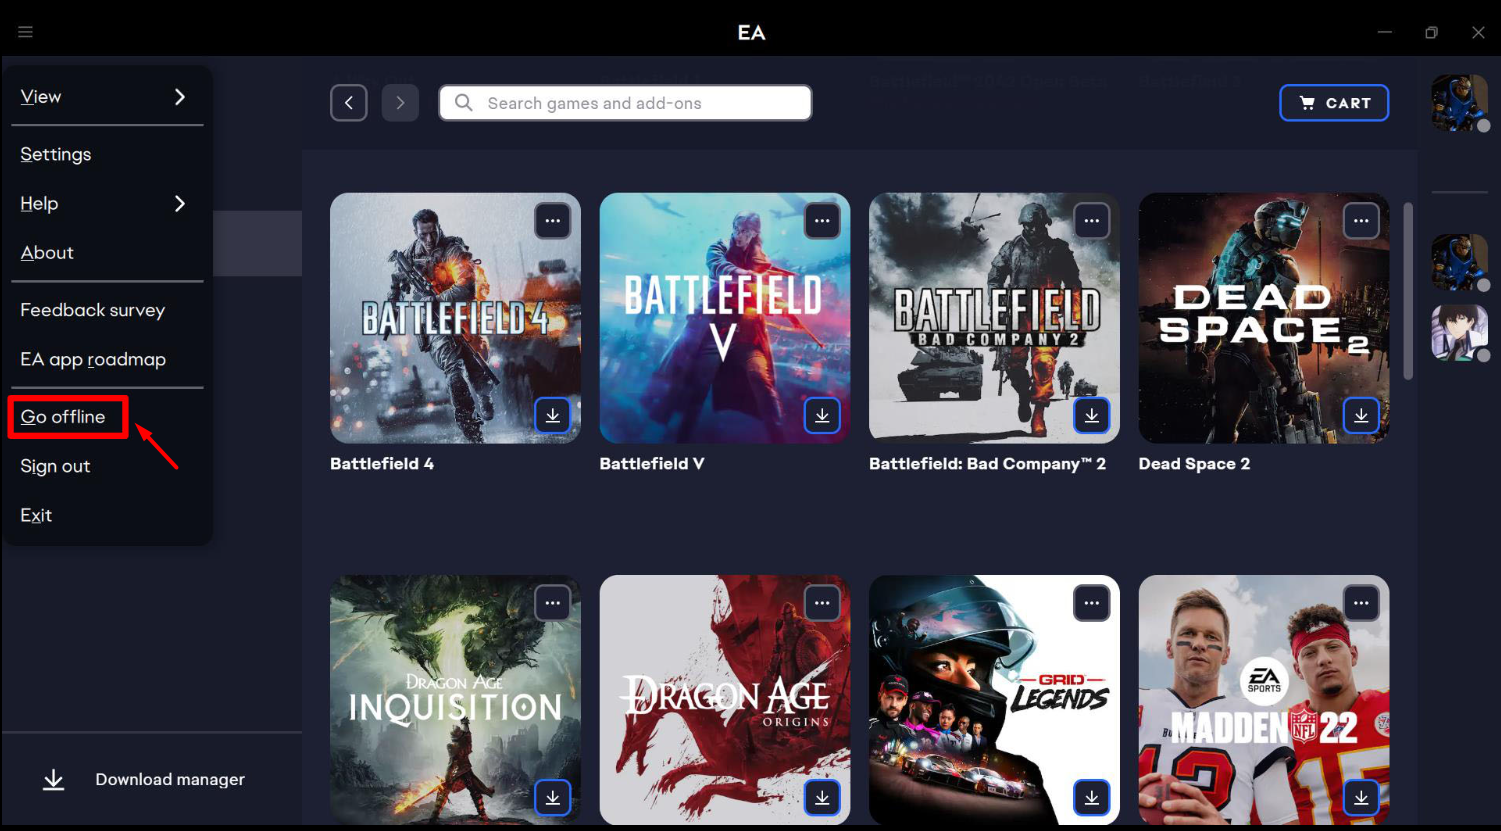The width and height of the screenshot is (1501, 831).
Task: Click the Download manager arrow icon
Action: pyautogui.click(x=54, y=780)
